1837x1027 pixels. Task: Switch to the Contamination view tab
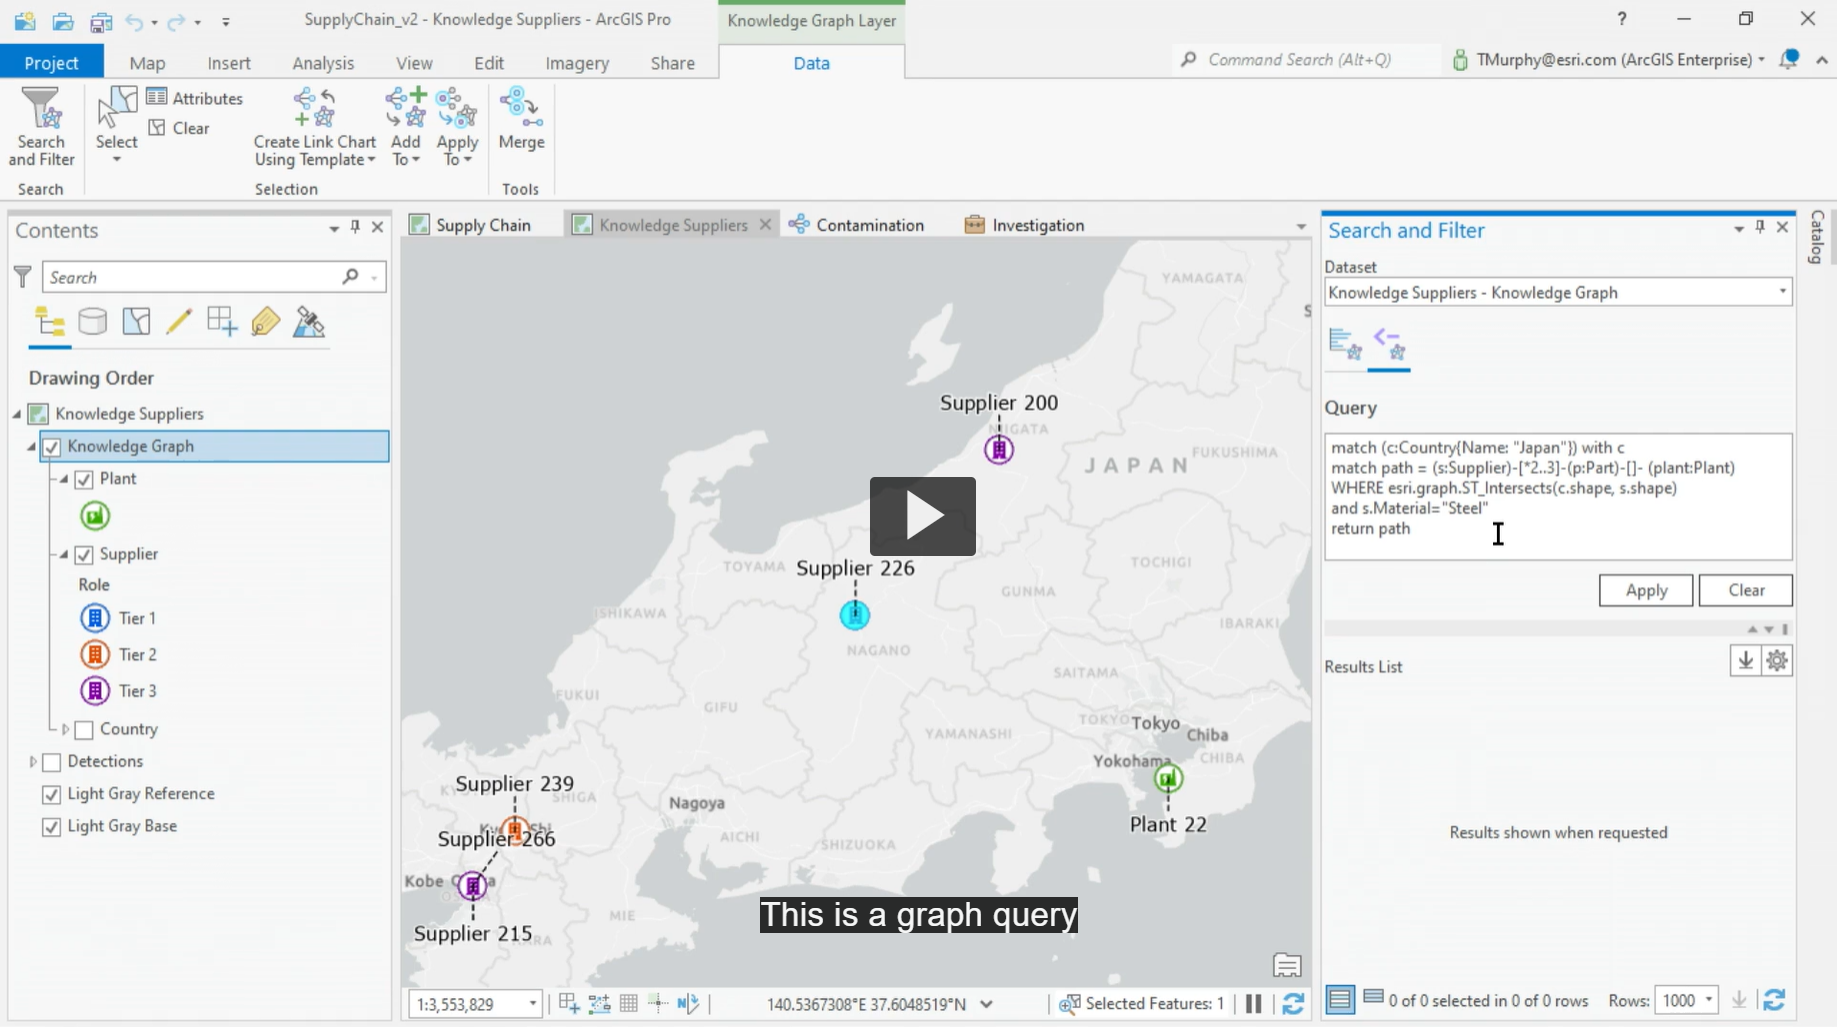point(857,225)
